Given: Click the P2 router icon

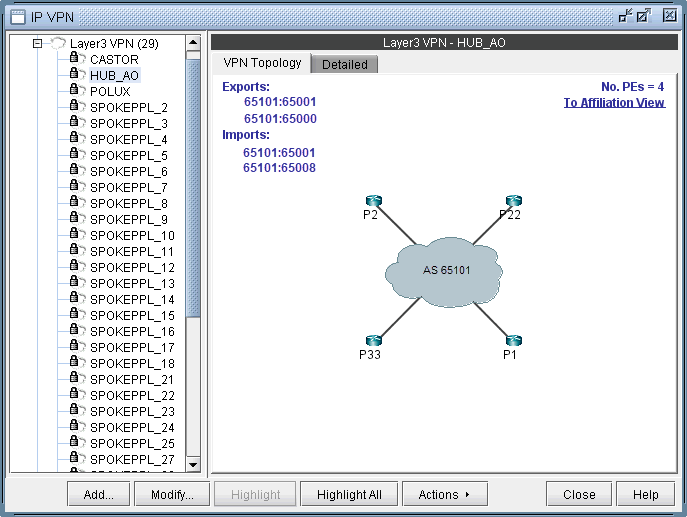Looking at the screenshot, I should [373, 201].
